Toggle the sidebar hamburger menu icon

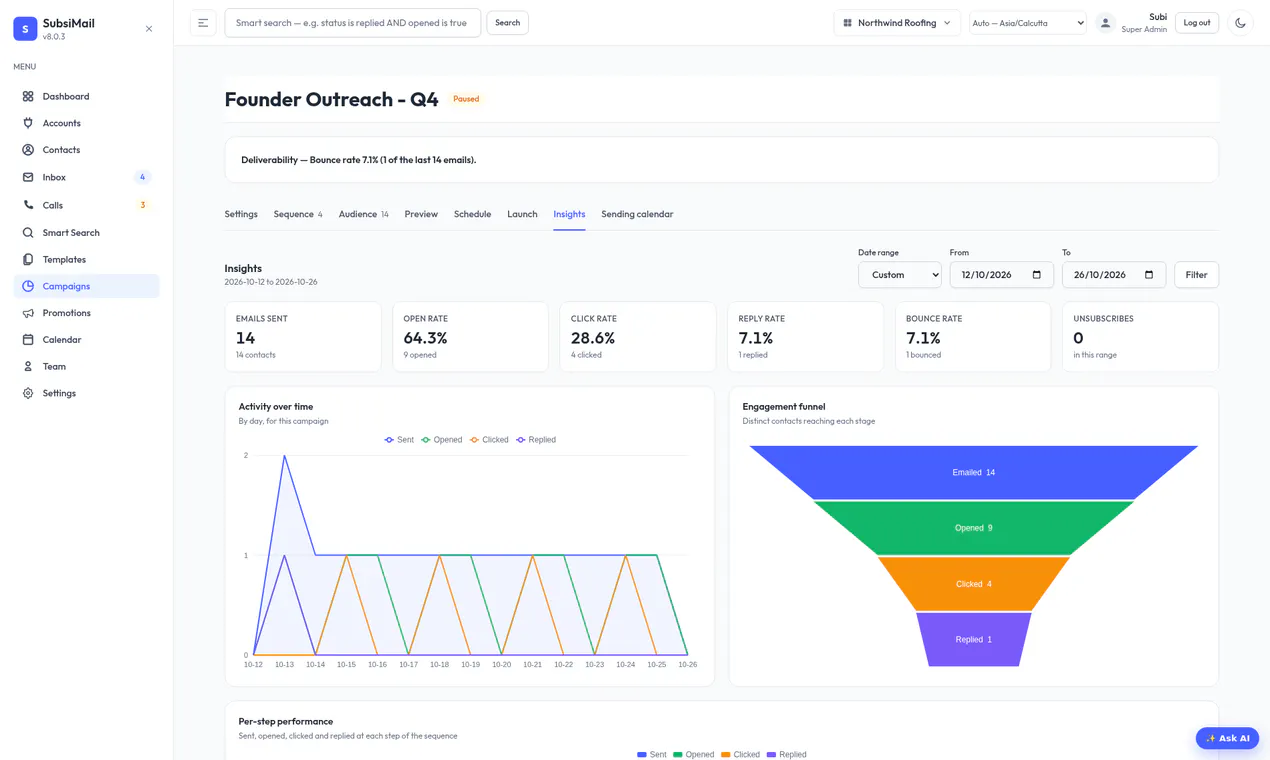203,23
